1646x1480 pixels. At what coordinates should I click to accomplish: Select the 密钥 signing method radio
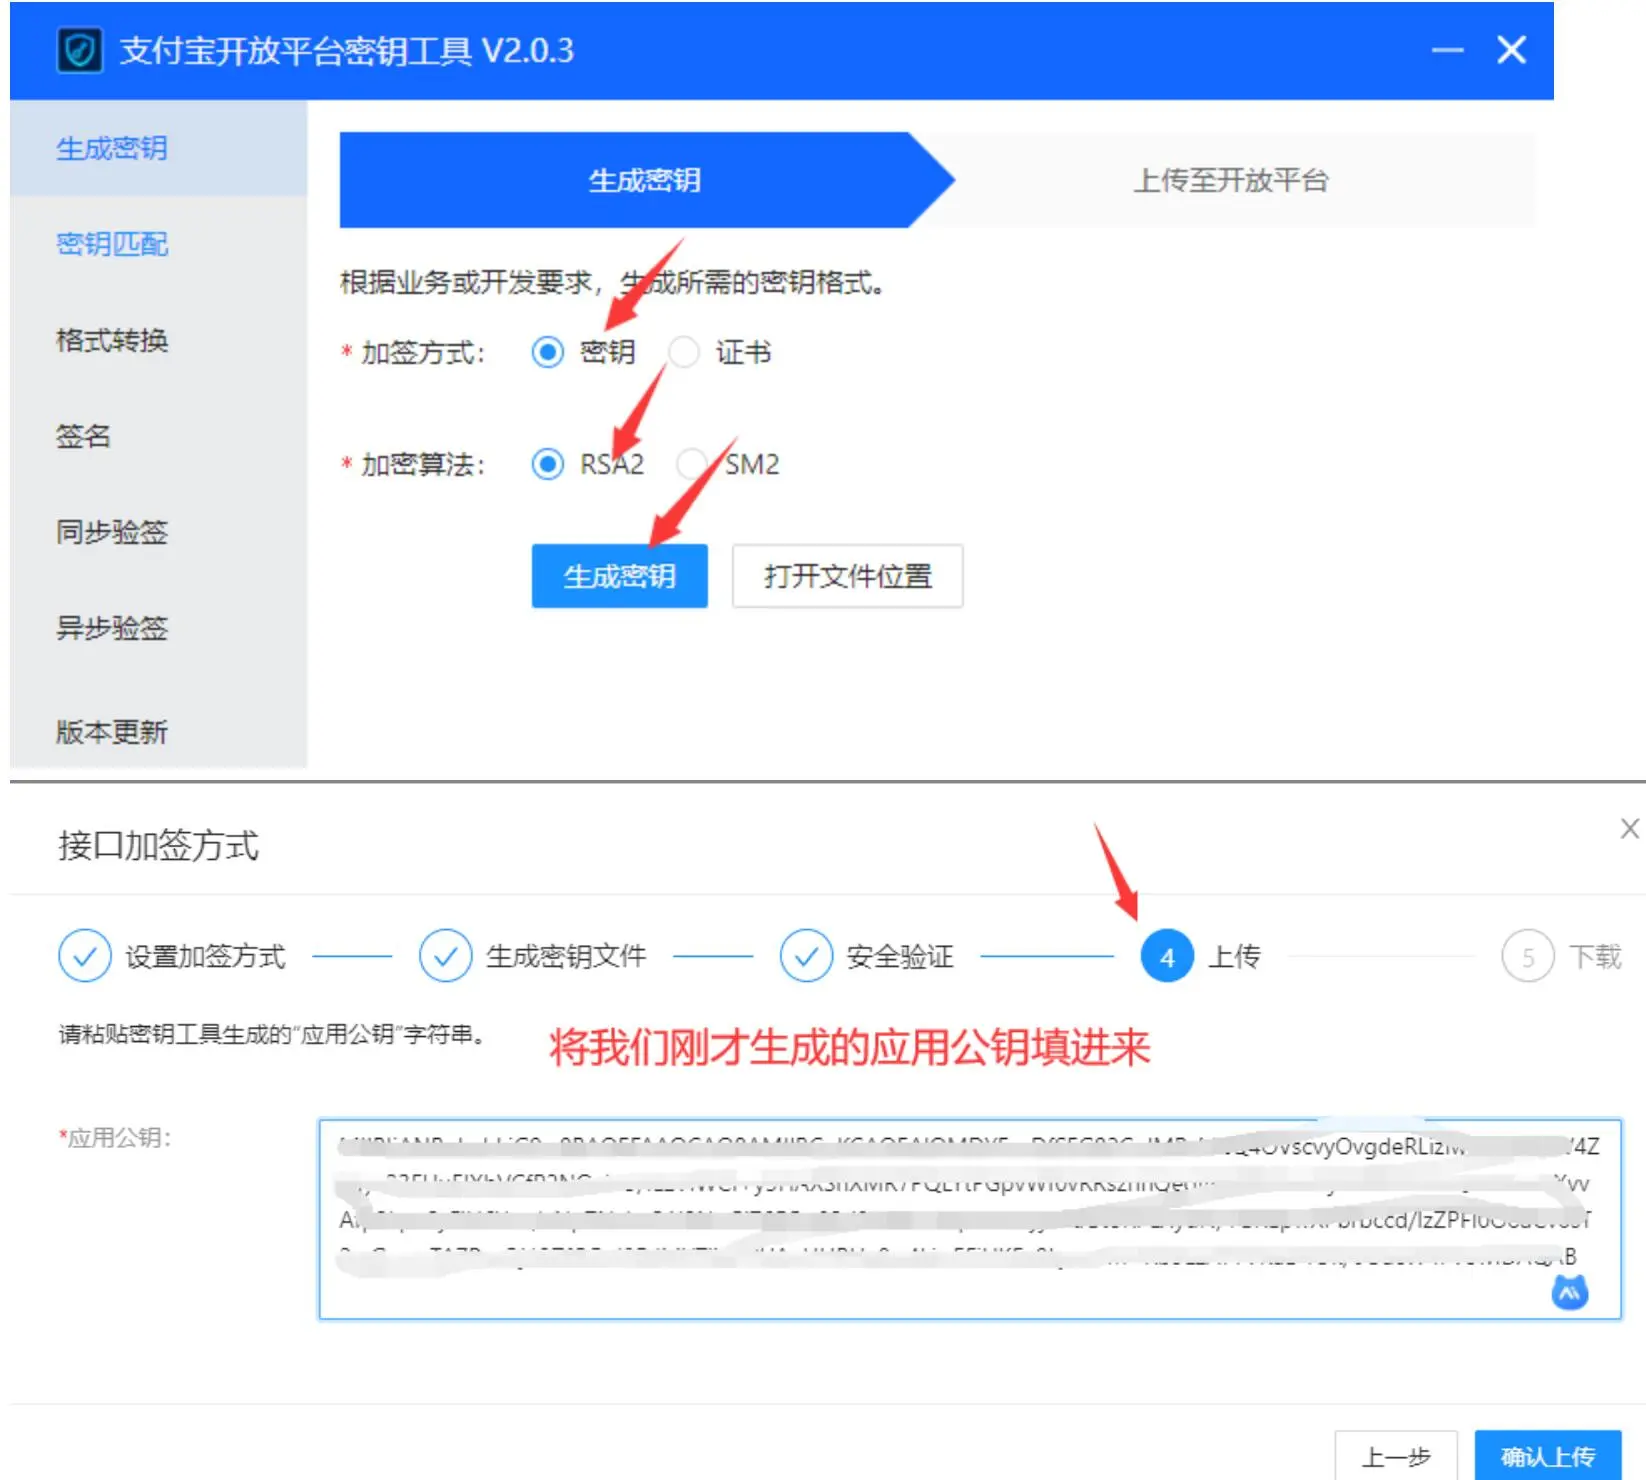coord(548,352)
